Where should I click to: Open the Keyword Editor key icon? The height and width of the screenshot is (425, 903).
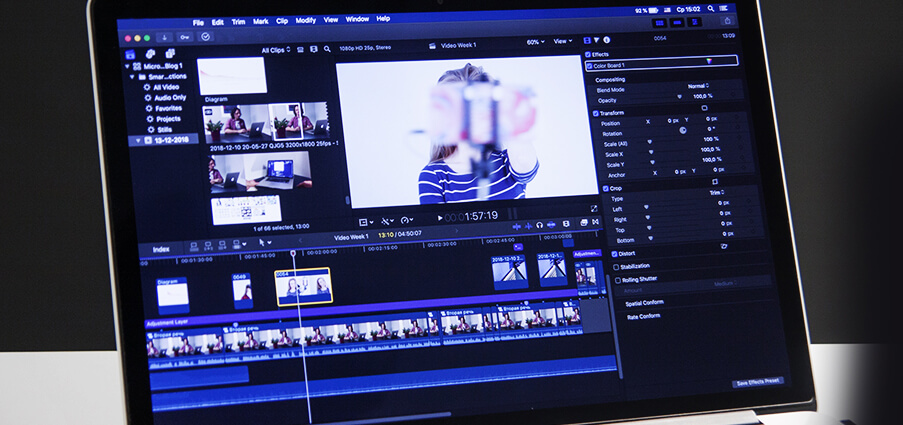[x=184, y=37]
